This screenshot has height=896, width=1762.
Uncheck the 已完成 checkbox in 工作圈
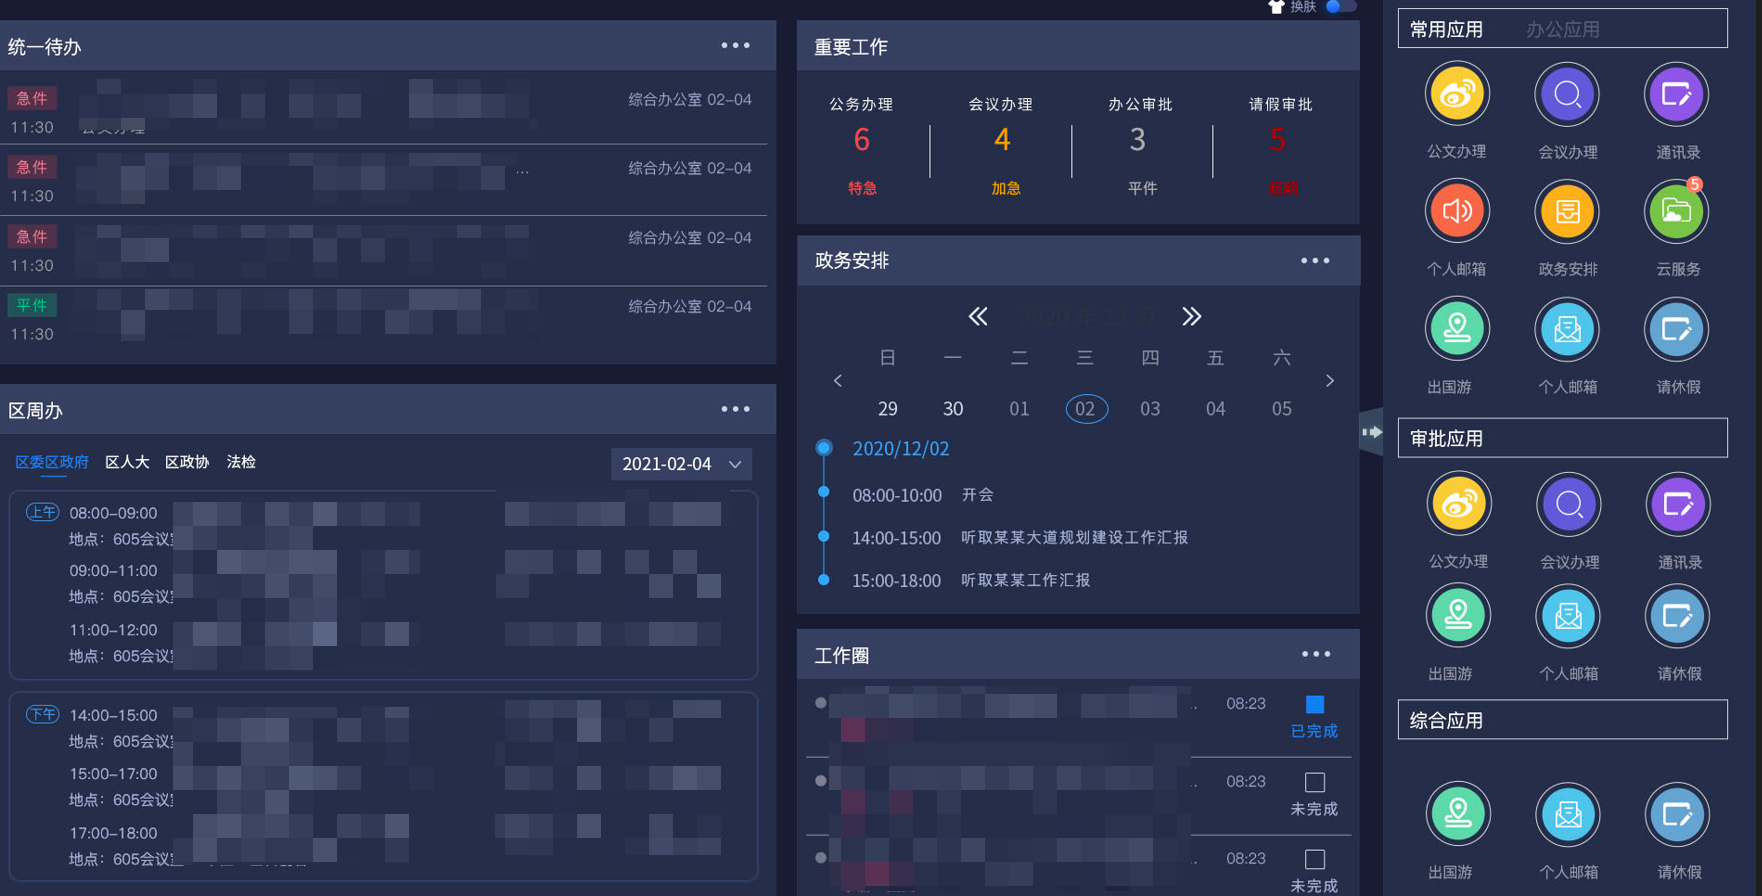coord(1315,704)
